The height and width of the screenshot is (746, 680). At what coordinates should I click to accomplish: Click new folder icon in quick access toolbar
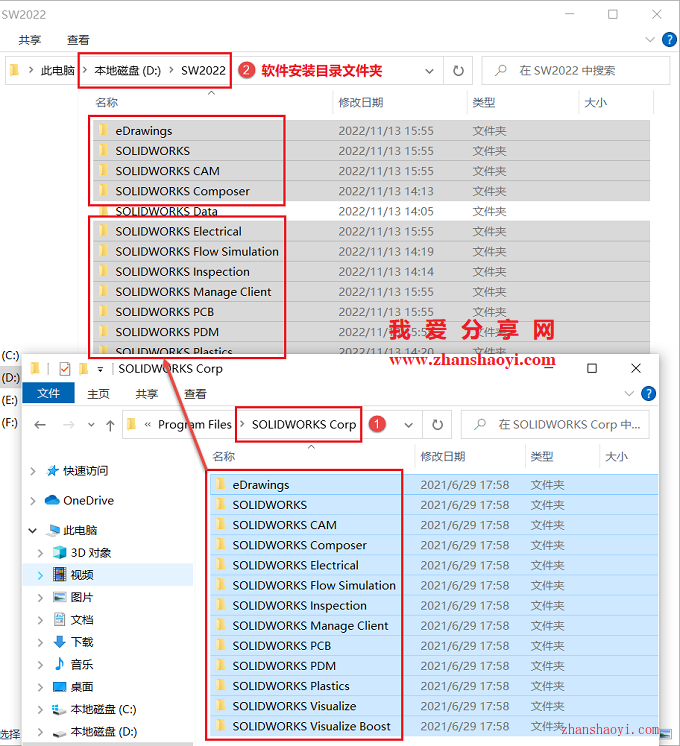pos(83,369)
